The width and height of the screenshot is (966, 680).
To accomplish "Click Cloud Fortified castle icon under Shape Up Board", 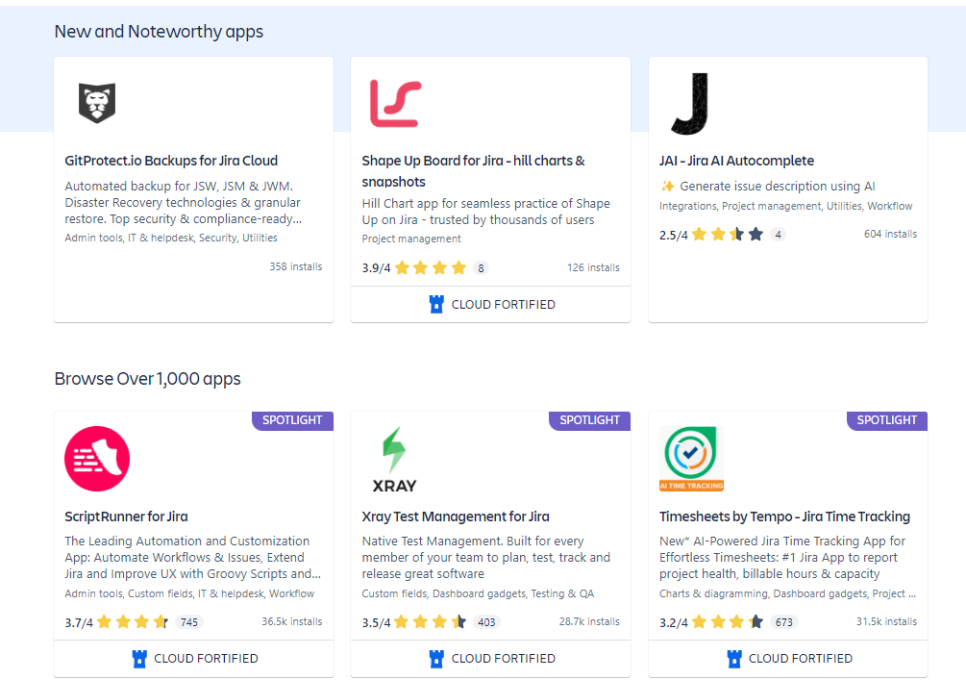I will click(436, 304).
